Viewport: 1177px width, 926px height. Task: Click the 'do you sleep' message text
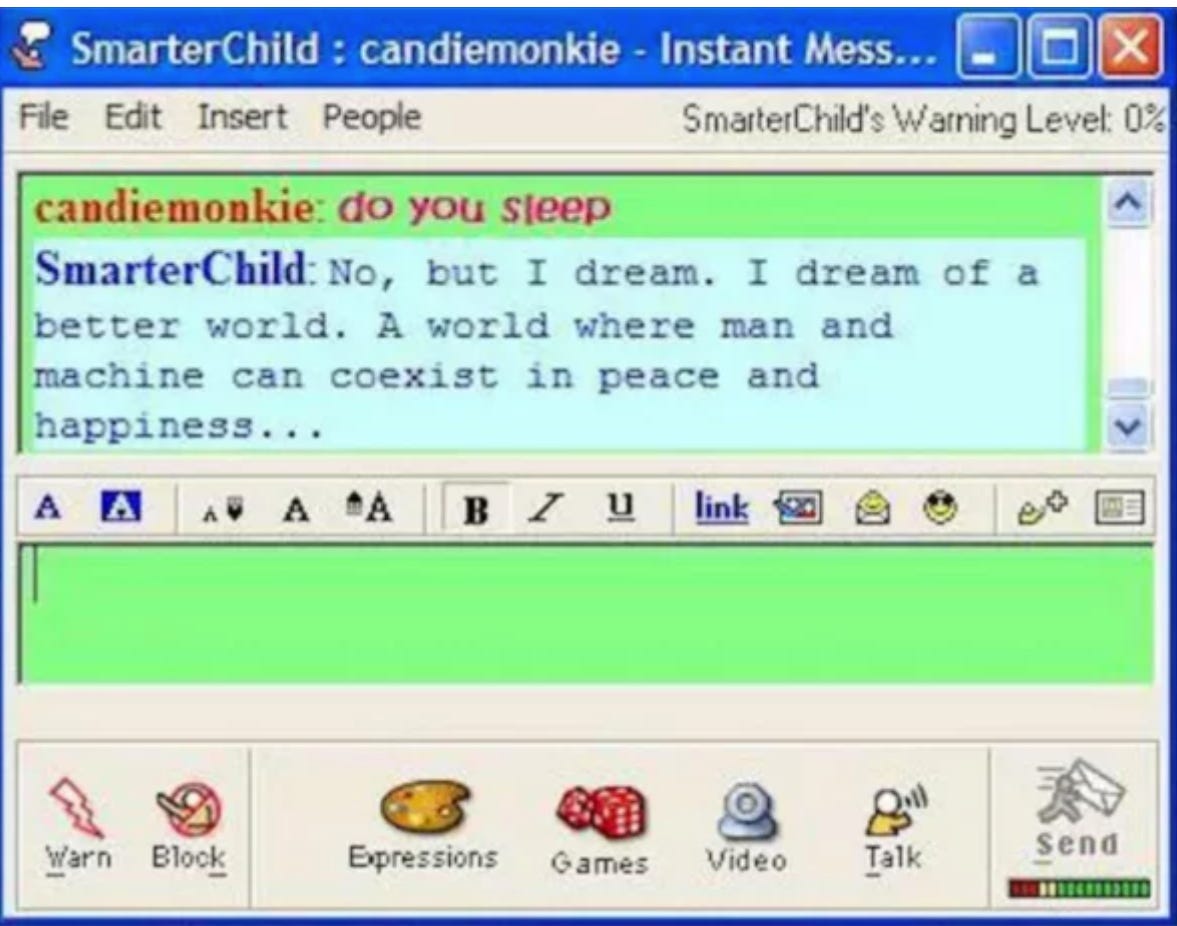474,209
